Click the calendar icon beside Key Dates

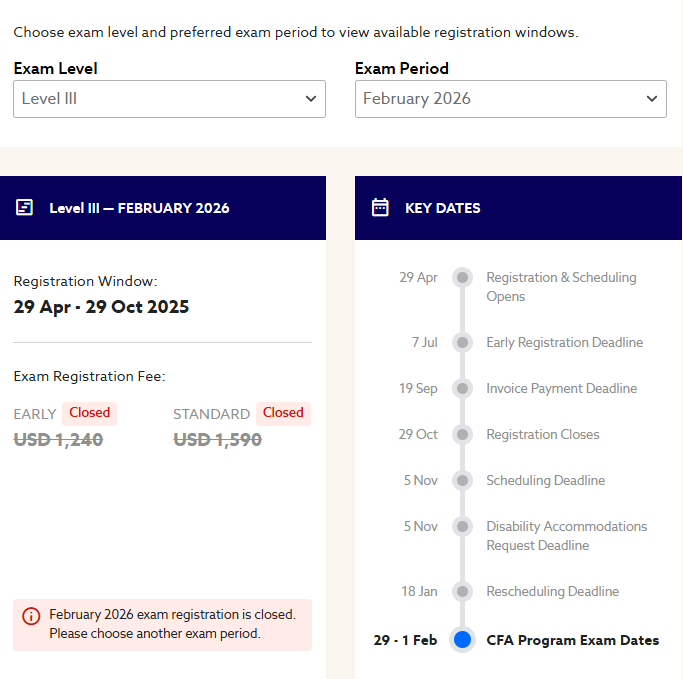point(380,208)
